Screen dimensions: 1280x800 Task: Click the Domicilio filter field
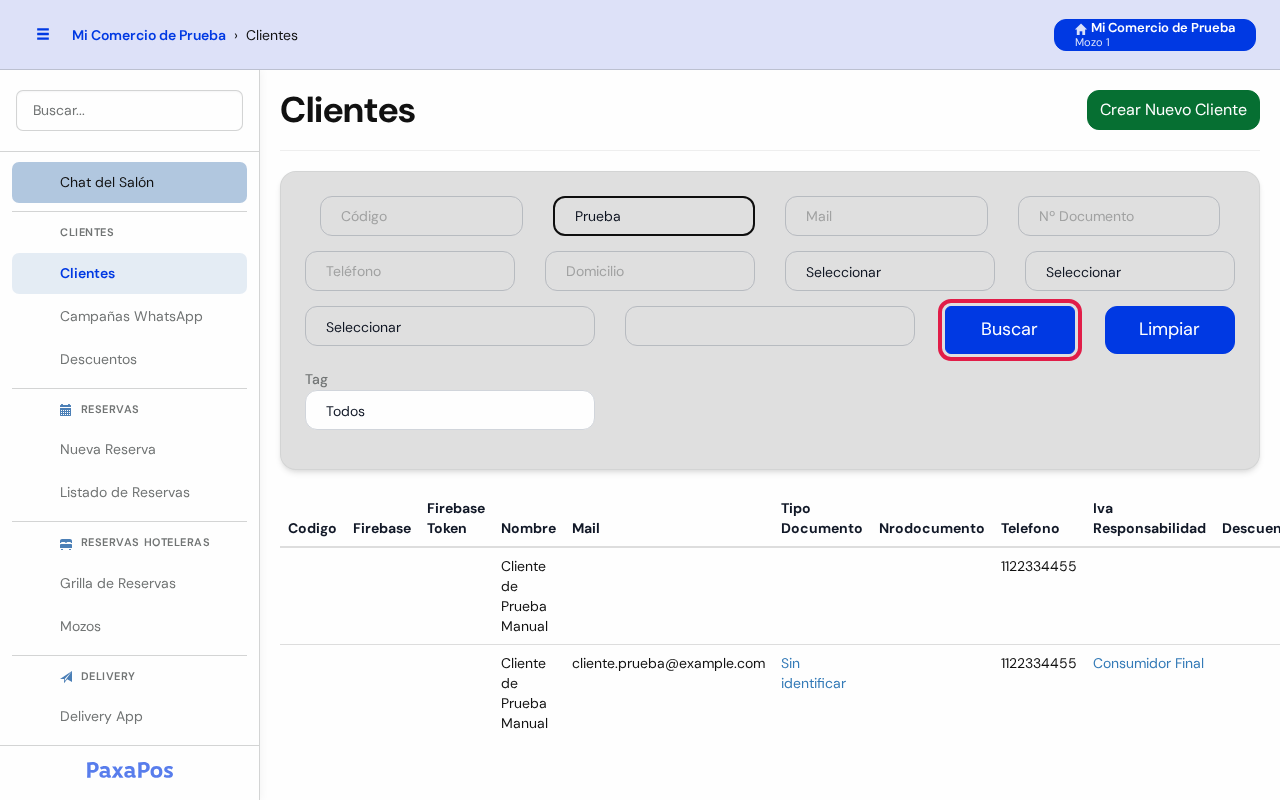(x=650, y=271)
